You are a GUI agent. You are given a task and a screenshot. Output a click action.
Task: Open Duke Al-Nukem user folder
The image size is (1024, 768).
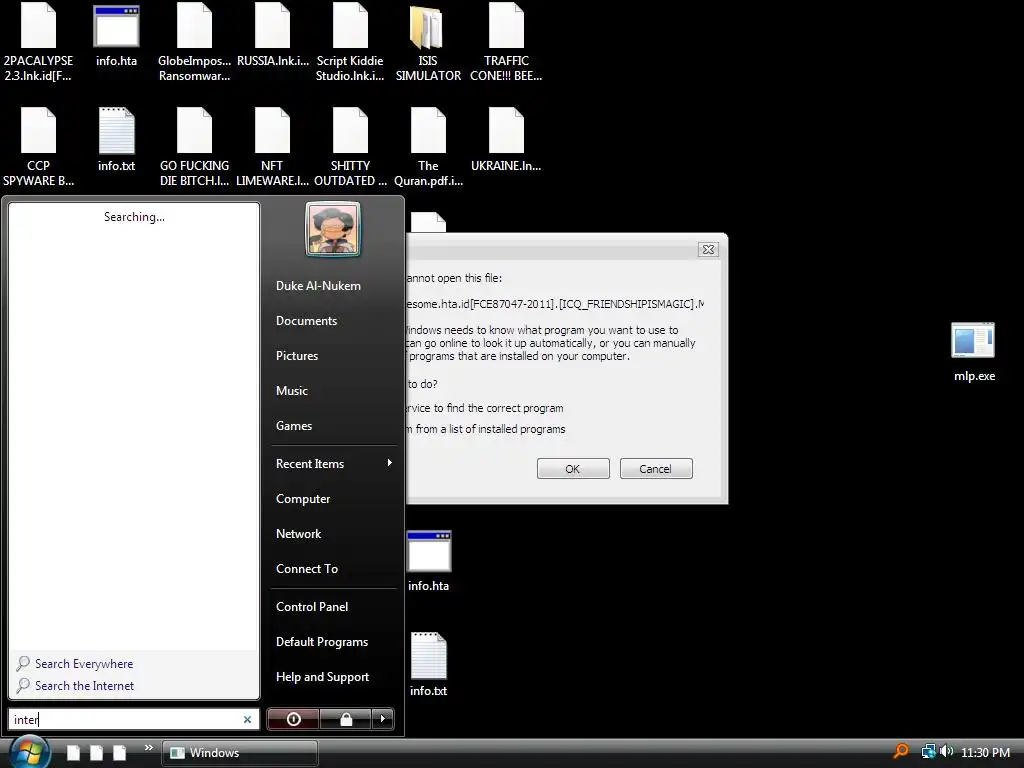(318, 285)
